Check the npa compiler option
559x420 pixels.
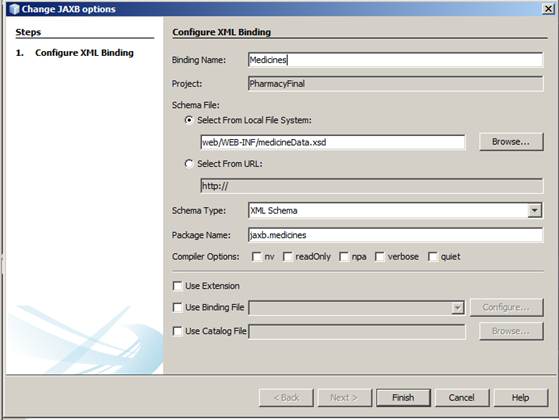(x=344, y=257)
